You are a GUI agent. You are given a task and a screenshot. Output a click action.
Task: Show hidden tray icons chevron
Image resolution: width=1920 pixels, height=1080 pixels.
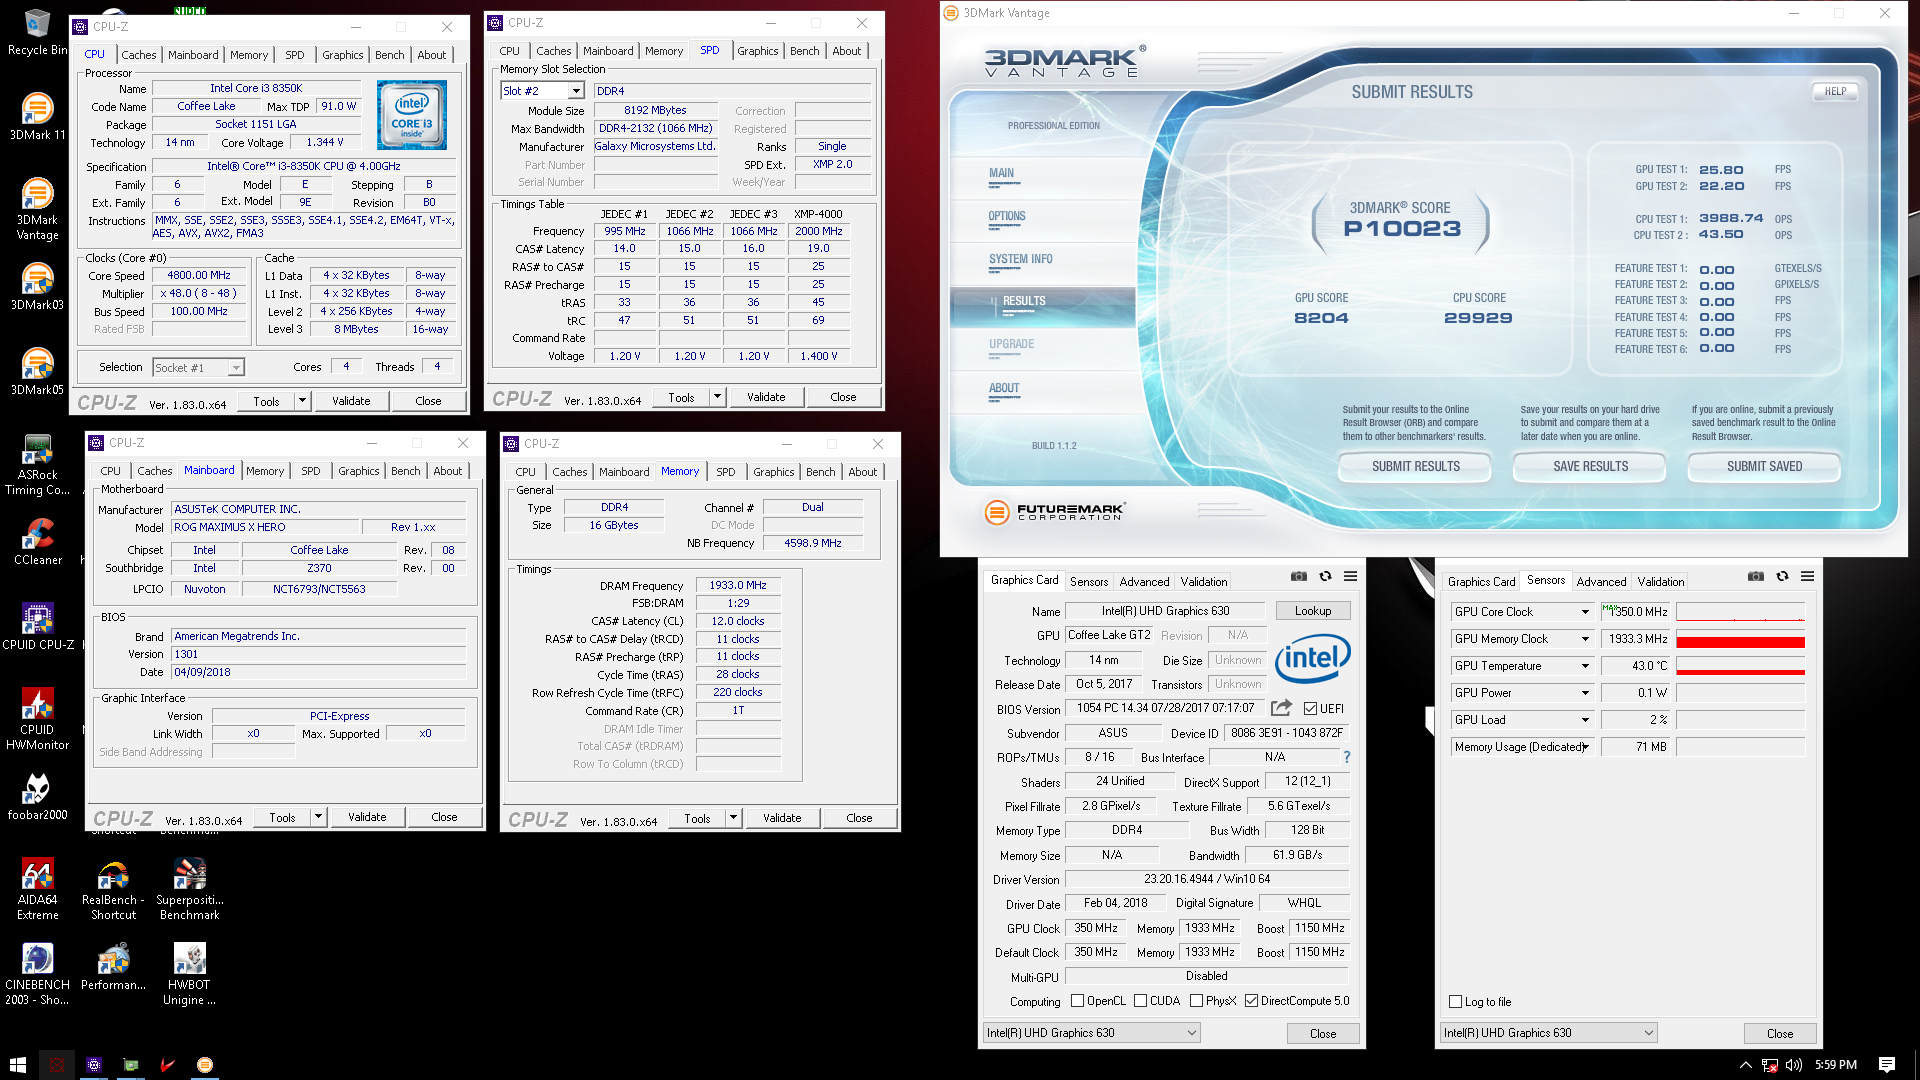(1746, 1065)
